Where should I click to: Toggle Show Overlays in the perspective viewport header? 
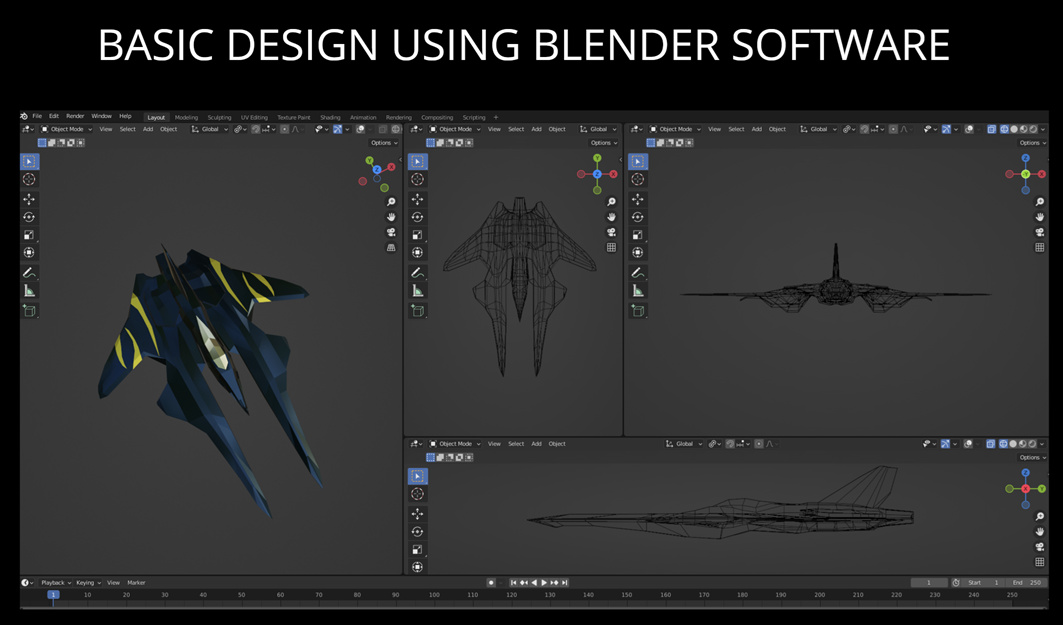361,129
